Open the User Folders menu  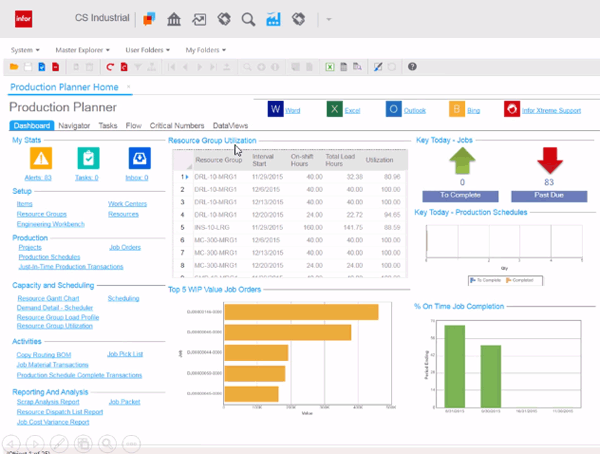[x=147, y=50]
